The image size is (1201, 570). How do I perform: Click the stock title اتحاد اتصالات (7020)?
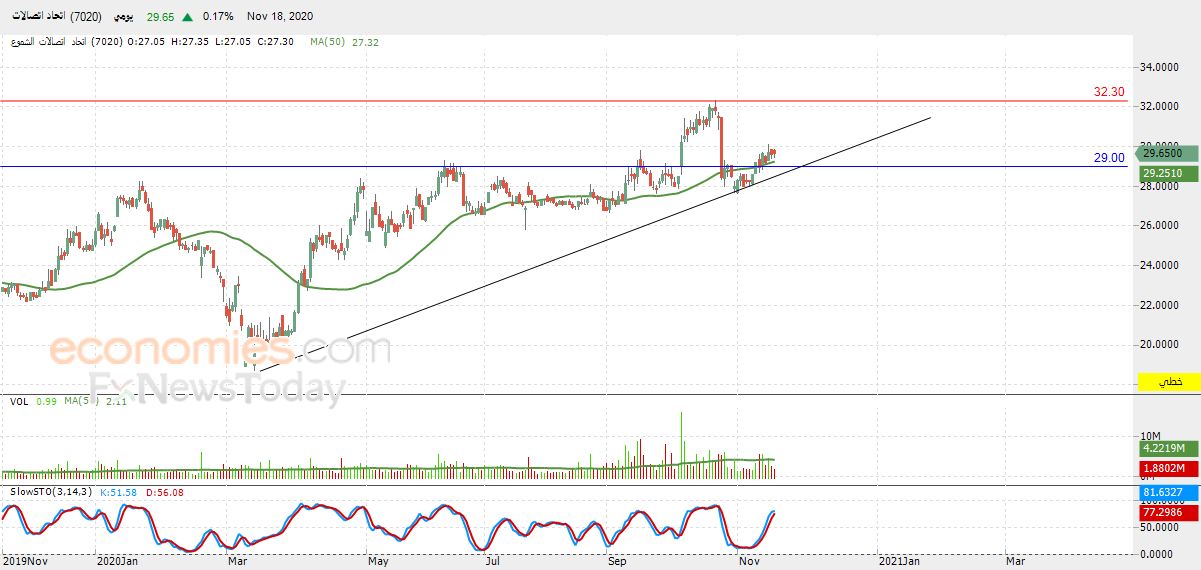point(55,17)
